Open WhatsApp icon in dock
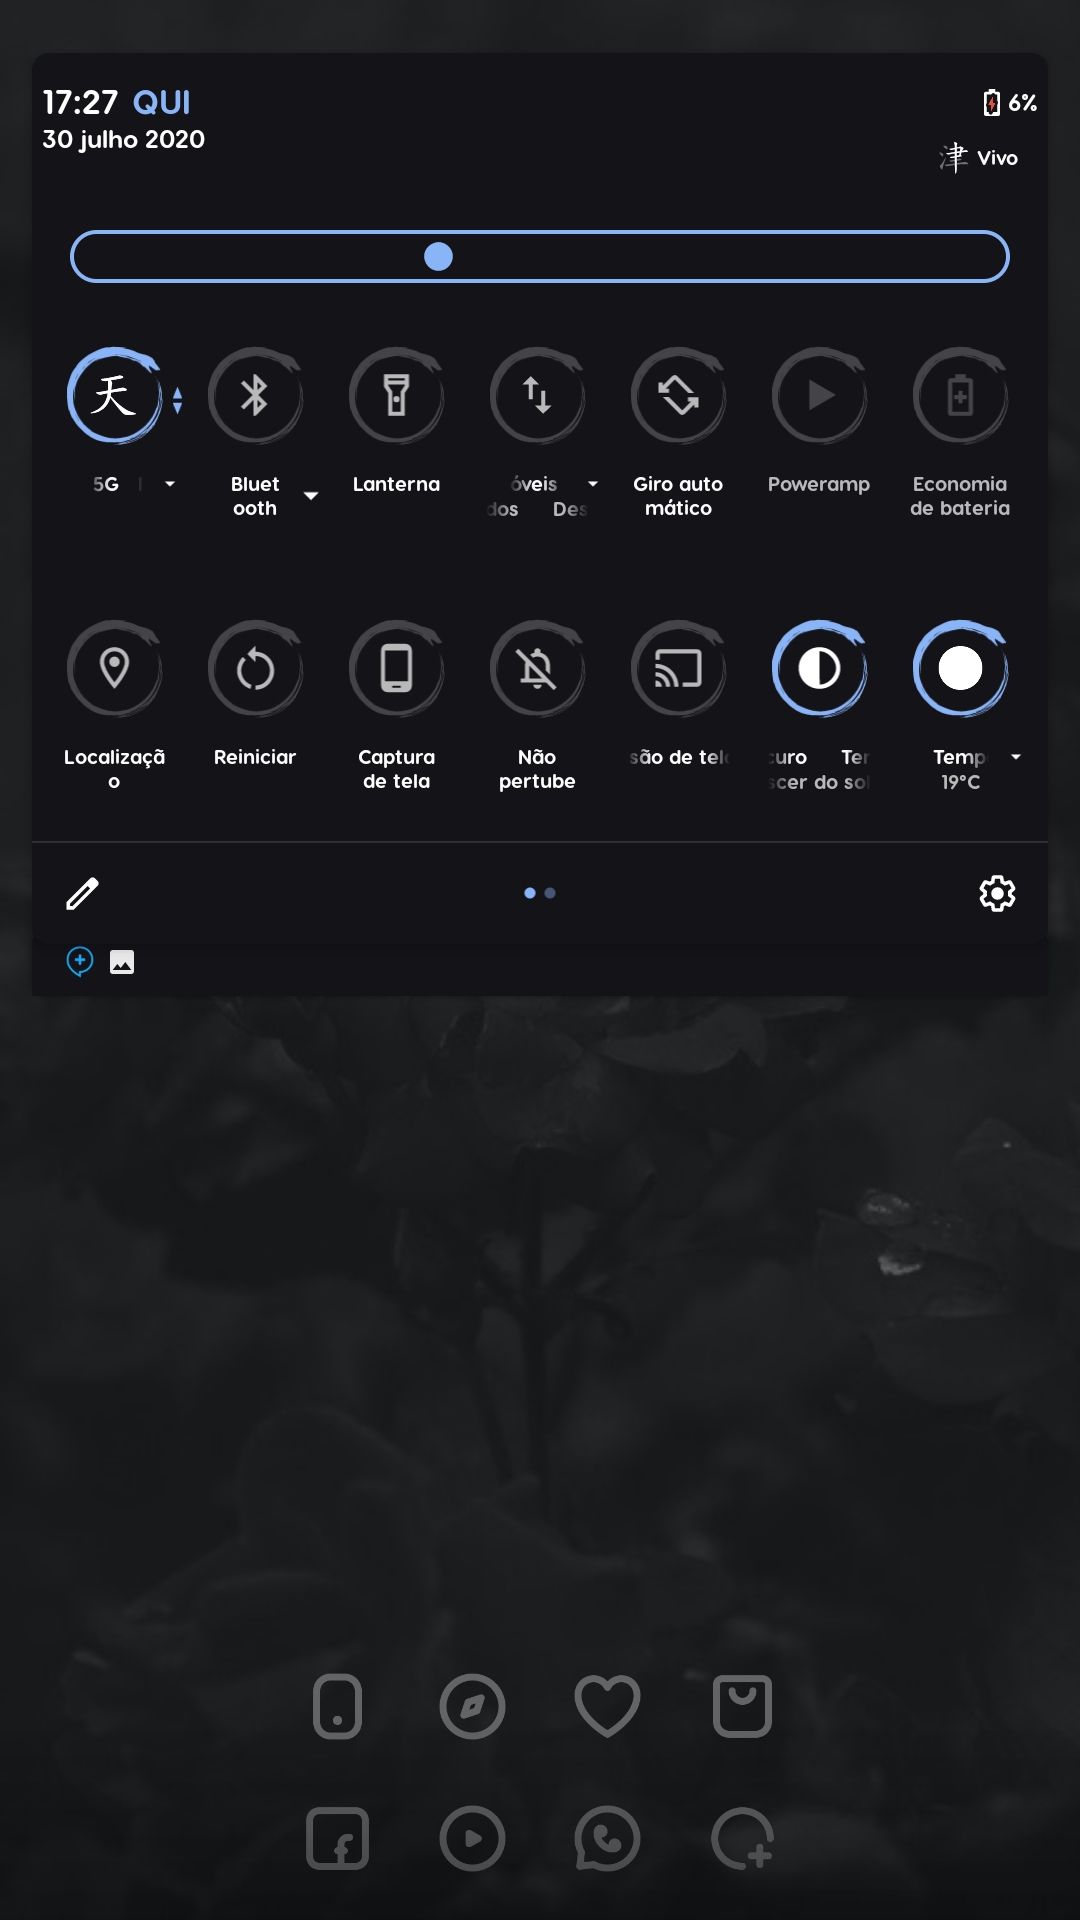This screenshot has width=1080, height=1920. 607,1838
